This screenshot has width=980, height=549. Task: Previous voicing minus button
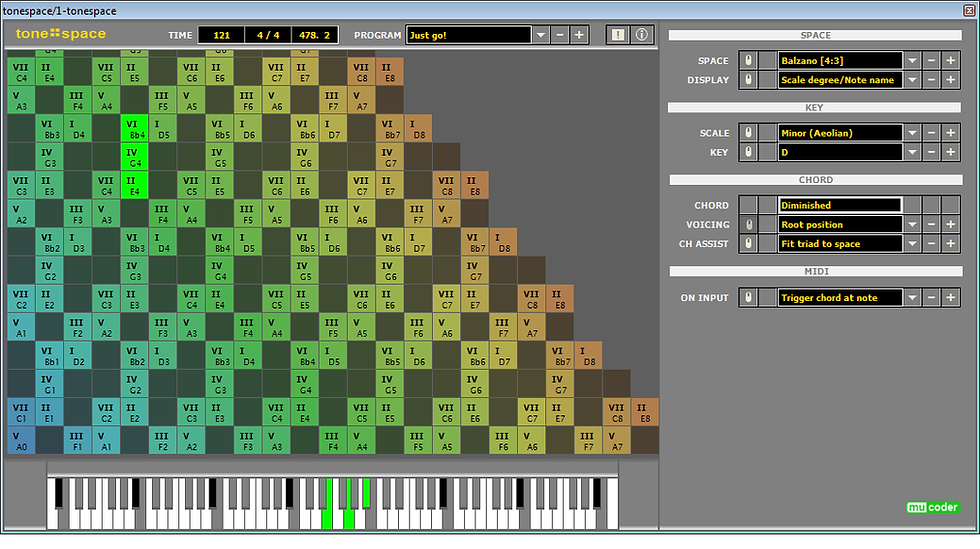(931, 224)
